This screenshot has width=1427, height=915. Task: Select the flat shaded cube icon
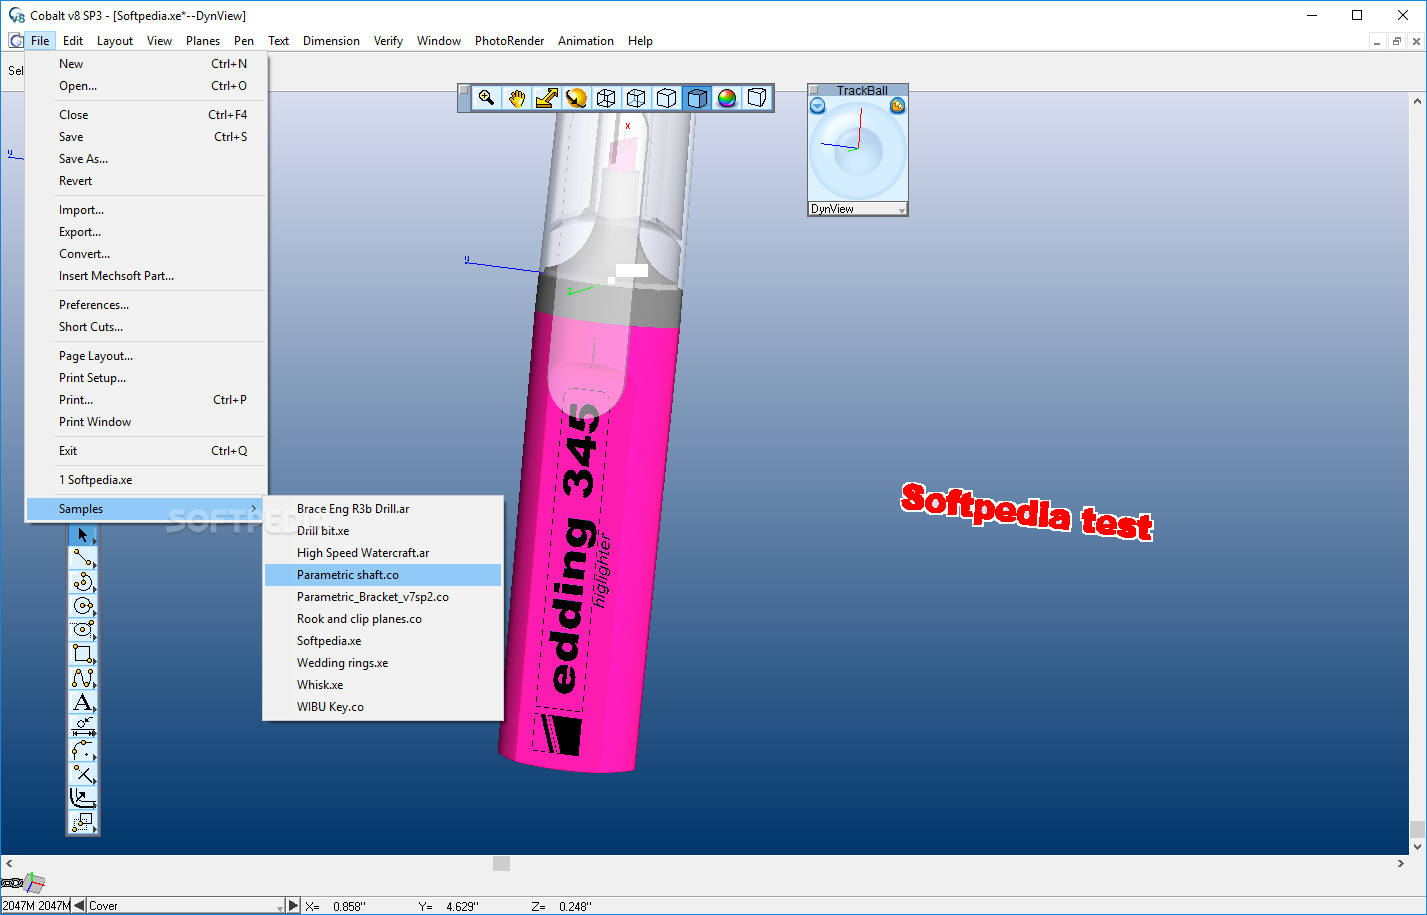tap(697, 98)
